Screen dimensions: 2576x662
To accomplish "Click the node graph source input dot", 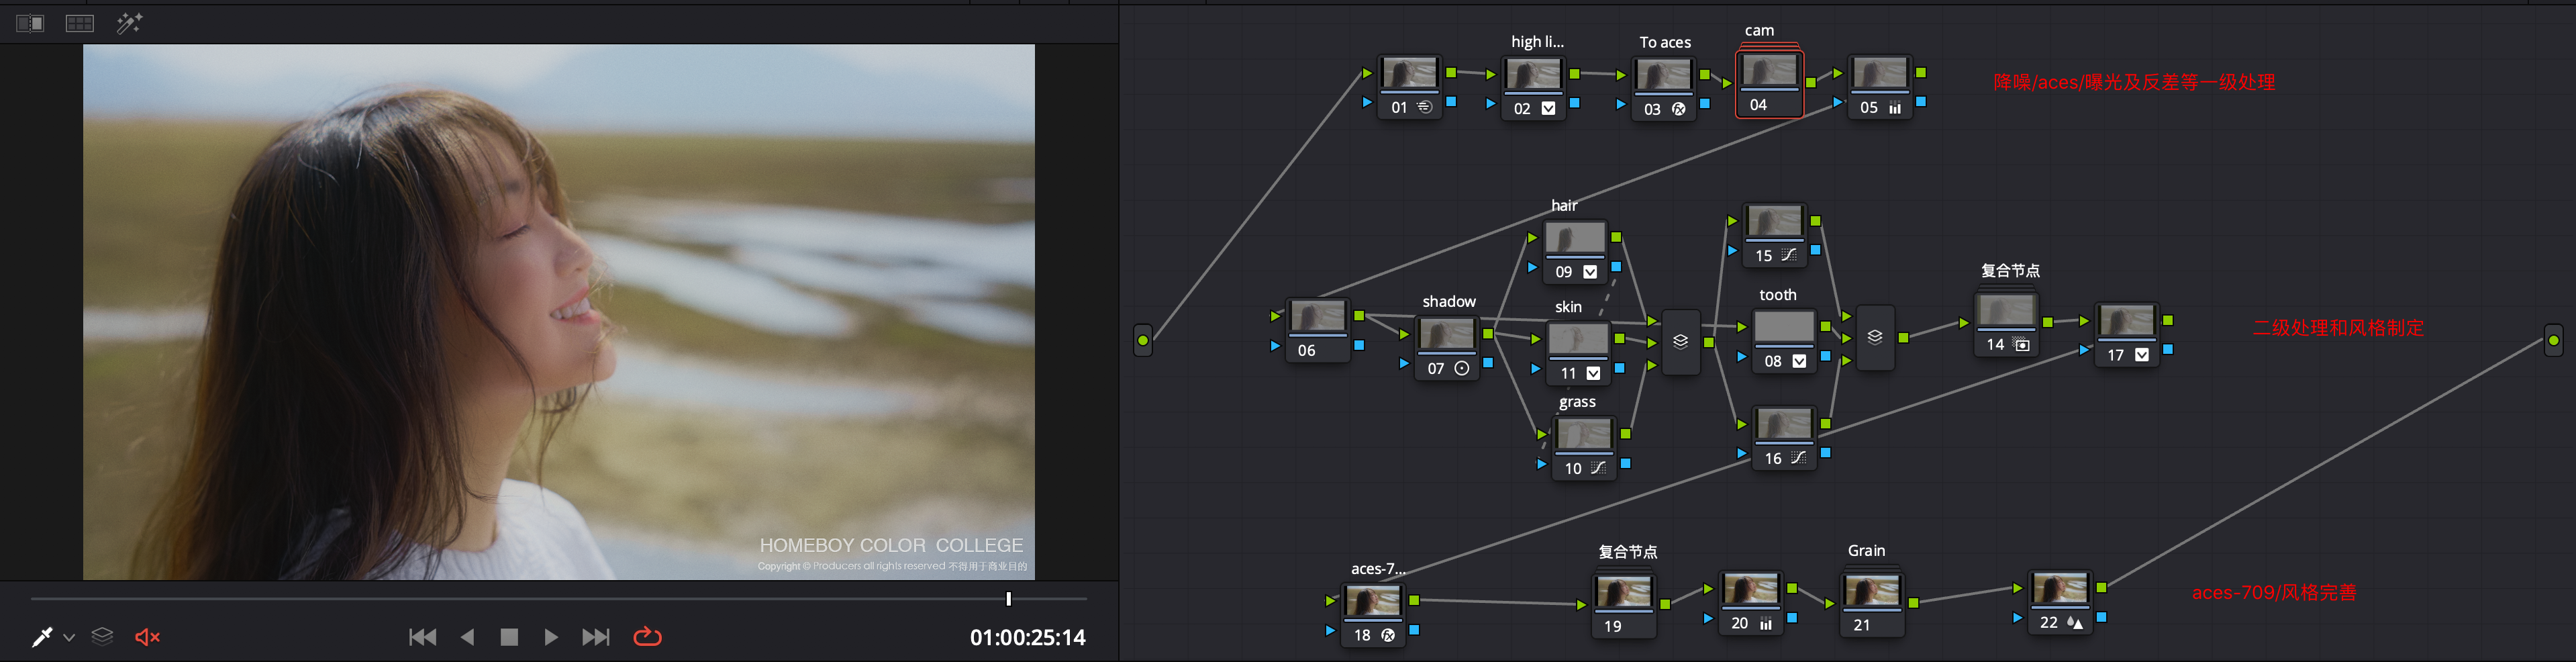I will click(x=1142, y=340).
